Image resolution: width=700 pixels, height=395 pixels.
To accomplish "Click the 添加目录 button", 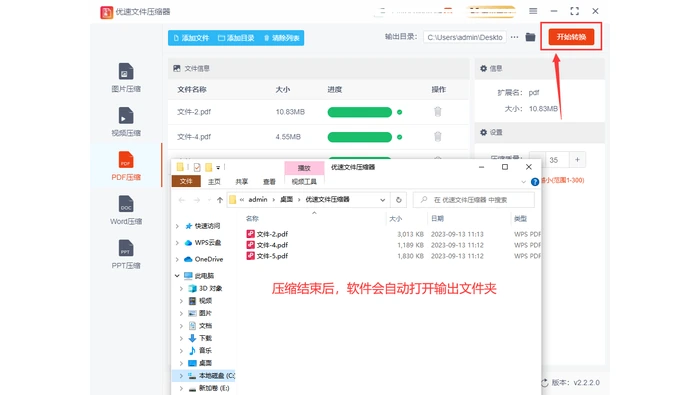I will pyautogui.click(x=236, y=38).
